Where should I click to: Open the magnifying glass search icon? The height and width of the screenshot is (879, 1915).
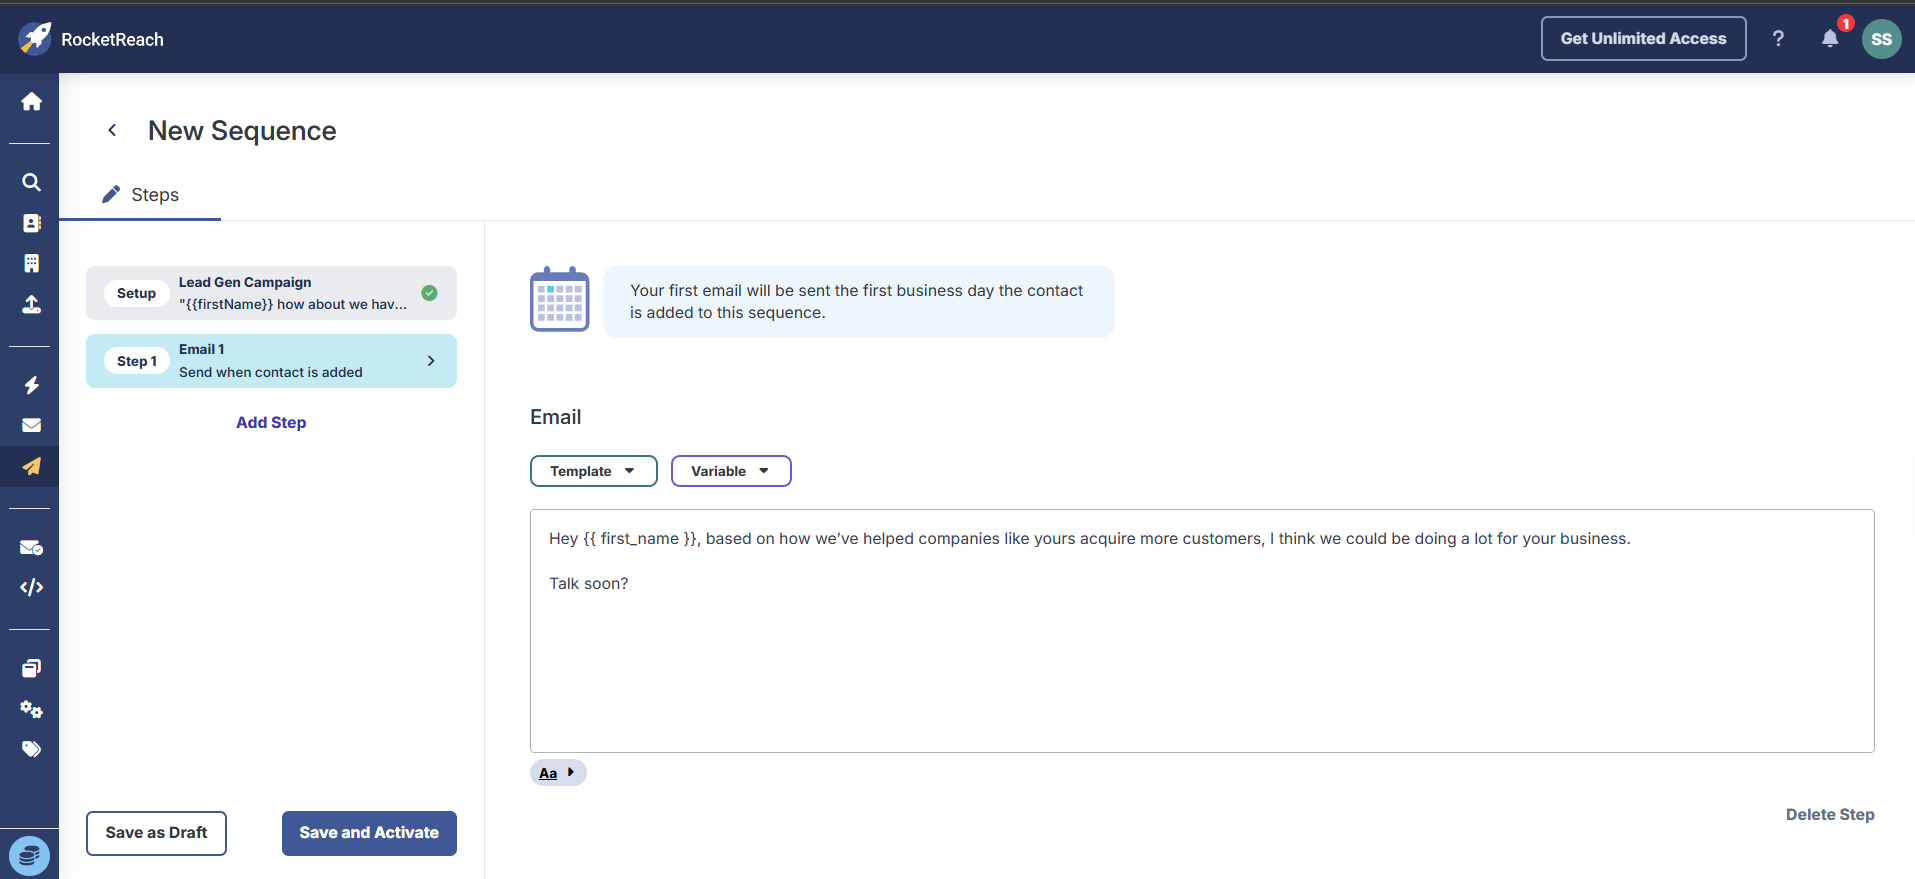point(31,182)
